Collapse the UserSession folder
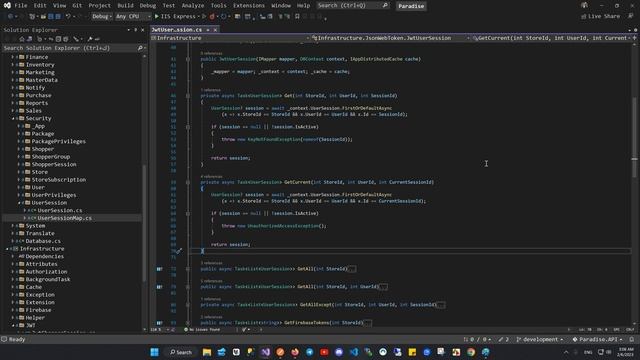 coord(19,203)
